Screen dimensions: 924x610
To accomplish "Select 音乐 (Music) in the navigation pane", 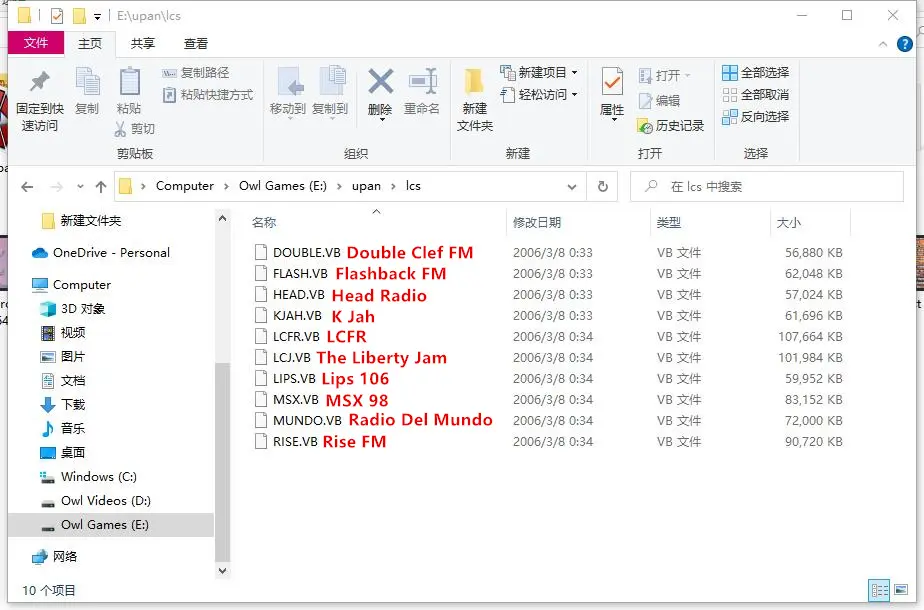I will 63,428.
